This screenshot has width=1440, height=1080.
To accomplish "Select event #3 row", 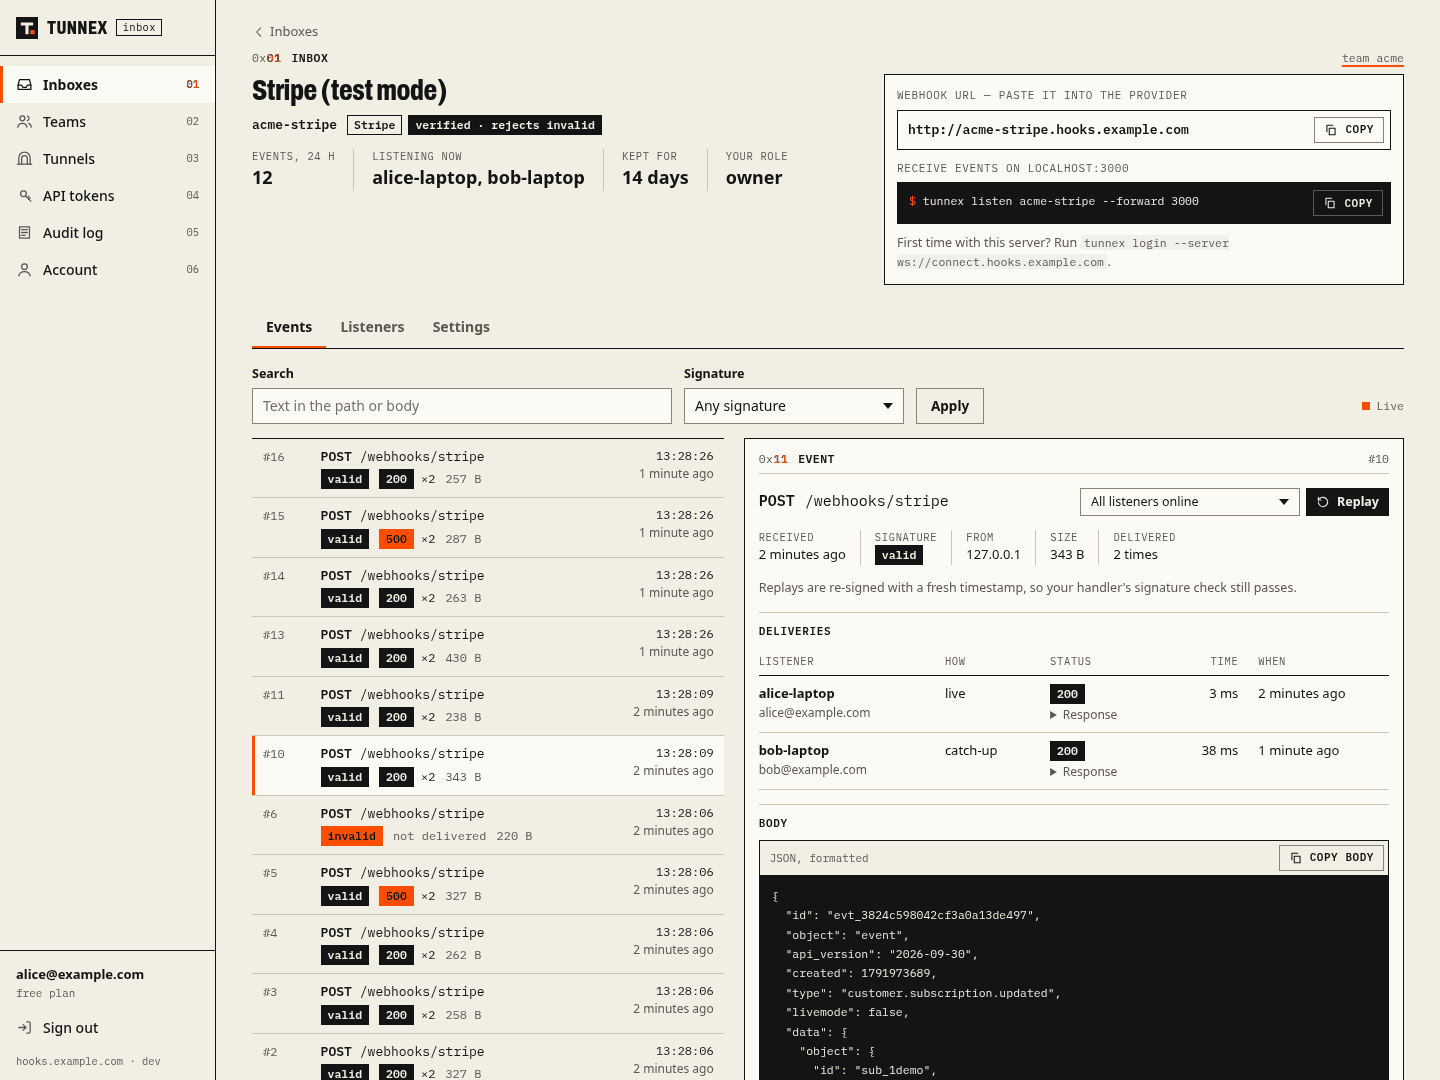I will [488, 1004].
